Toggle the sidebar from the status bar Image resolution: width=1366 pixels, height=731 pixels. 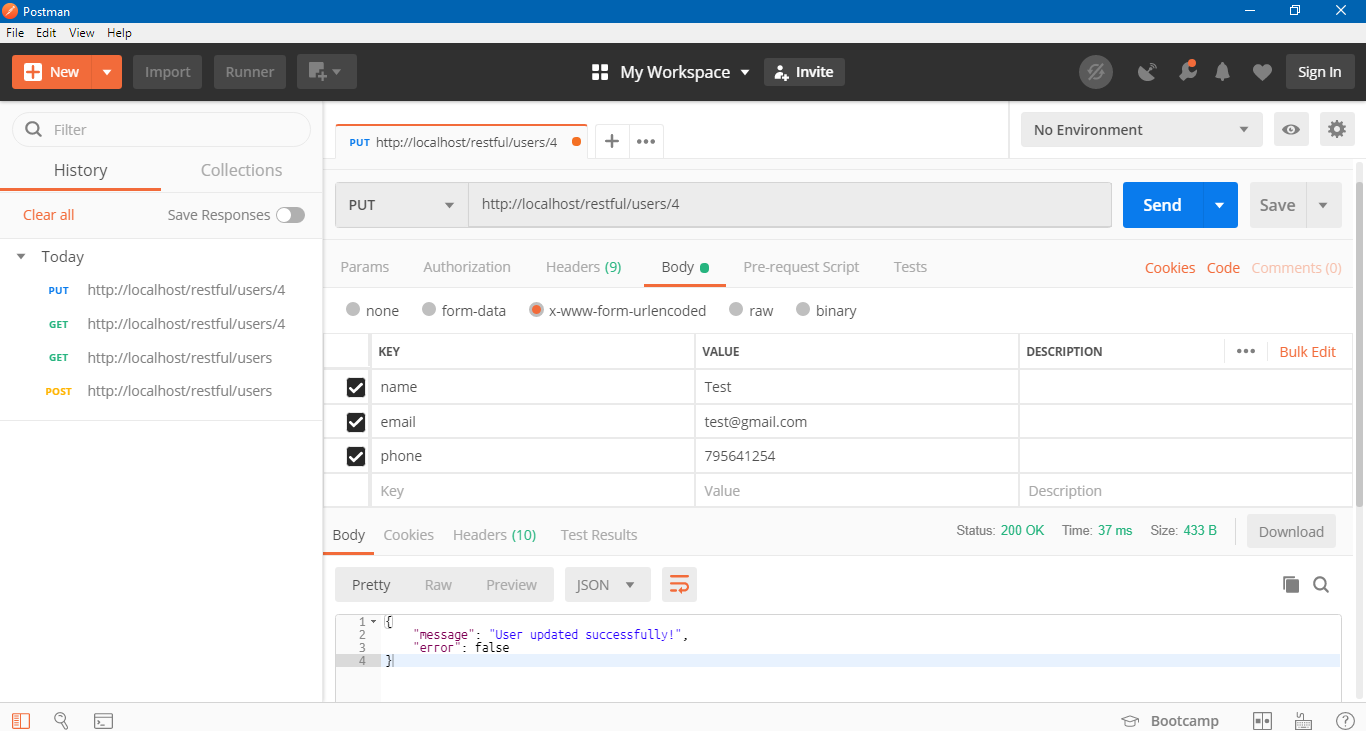click(20, 720)
